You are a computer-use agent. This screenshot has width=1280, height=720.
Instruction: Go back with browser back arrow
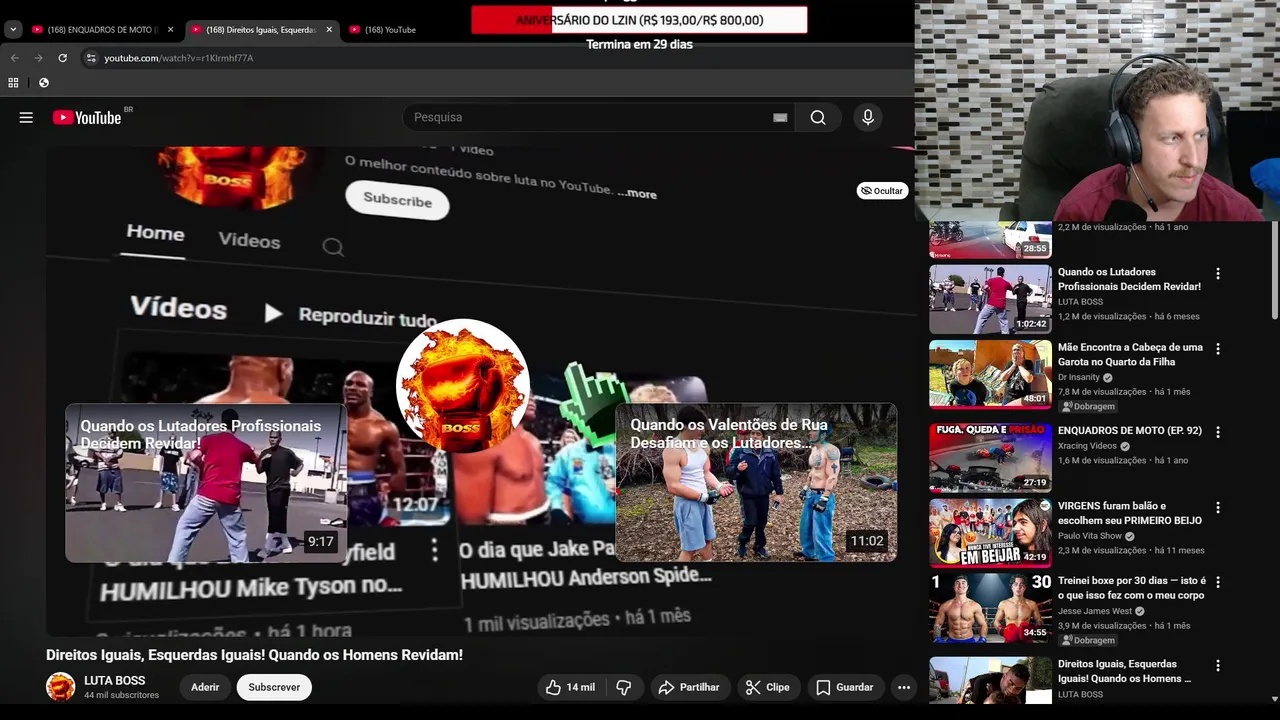pos(15,58)
